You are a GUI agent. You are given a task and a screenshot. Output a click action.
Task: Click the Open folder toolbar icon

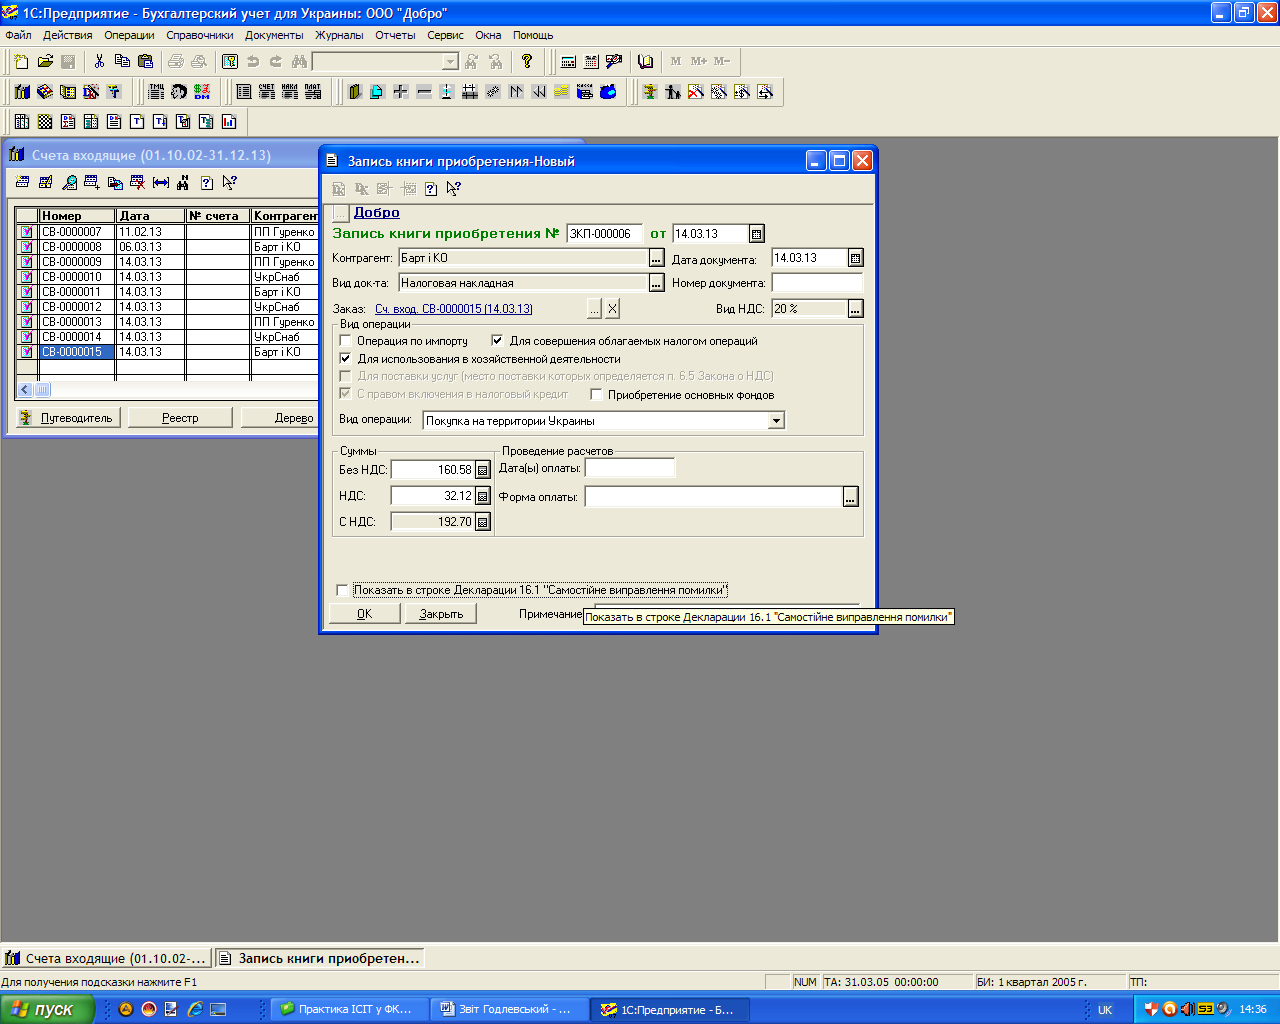pos(45,61)
